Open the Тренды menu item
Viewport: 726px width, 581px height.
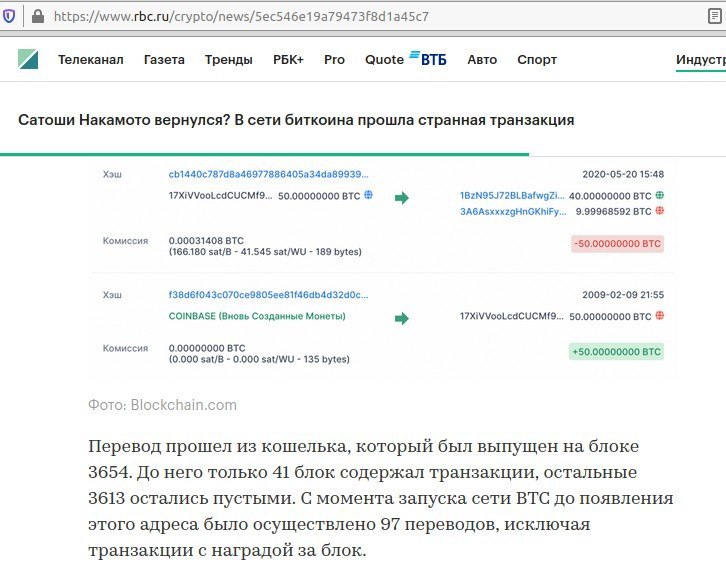pos(229,60)
